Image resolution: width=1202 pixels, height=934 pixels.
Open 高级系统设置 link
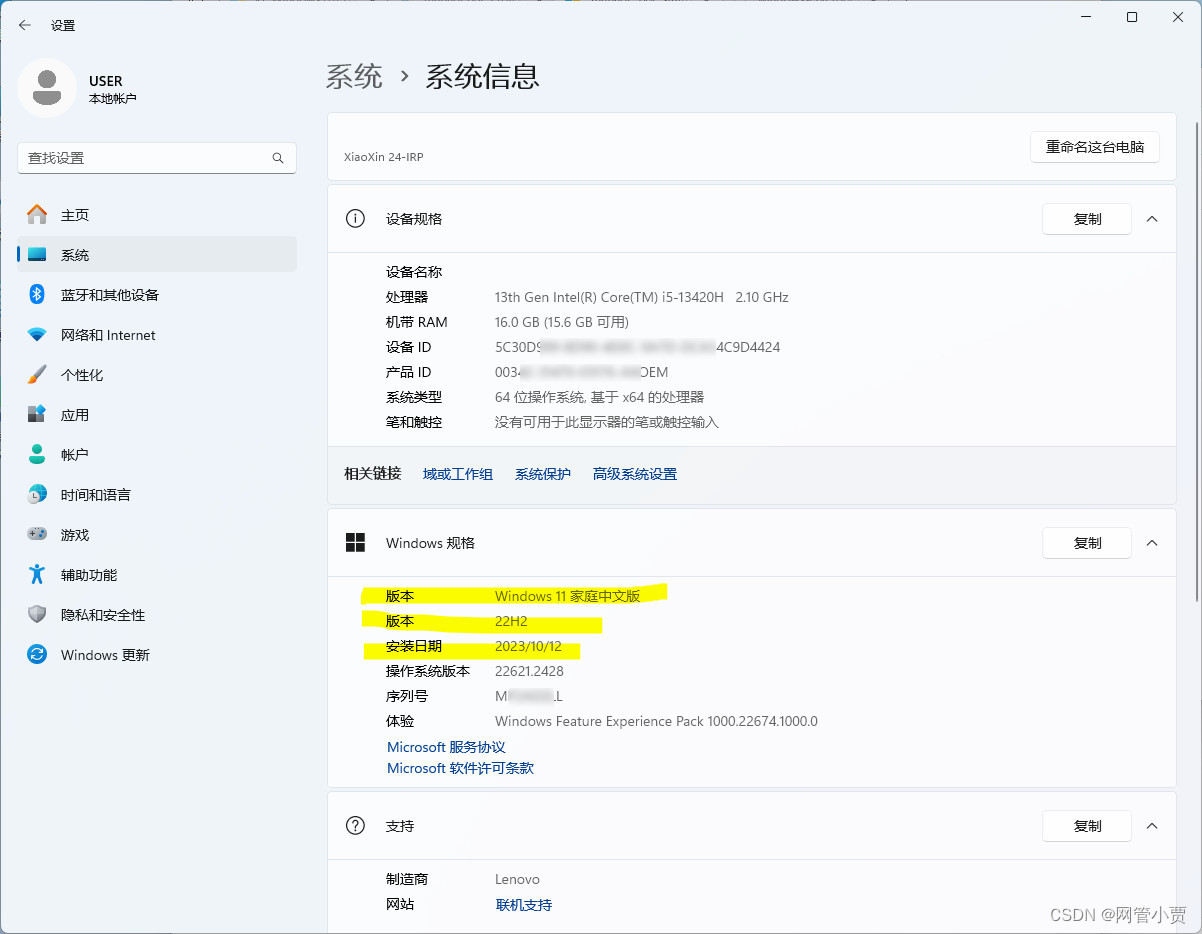635,474
